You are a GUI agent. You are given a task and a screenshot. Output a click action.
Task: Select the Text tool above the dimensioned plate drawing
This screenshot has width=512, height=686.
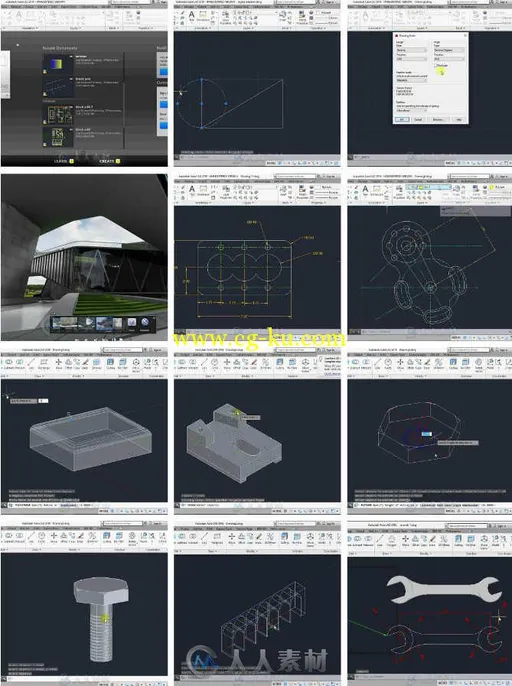192,191
